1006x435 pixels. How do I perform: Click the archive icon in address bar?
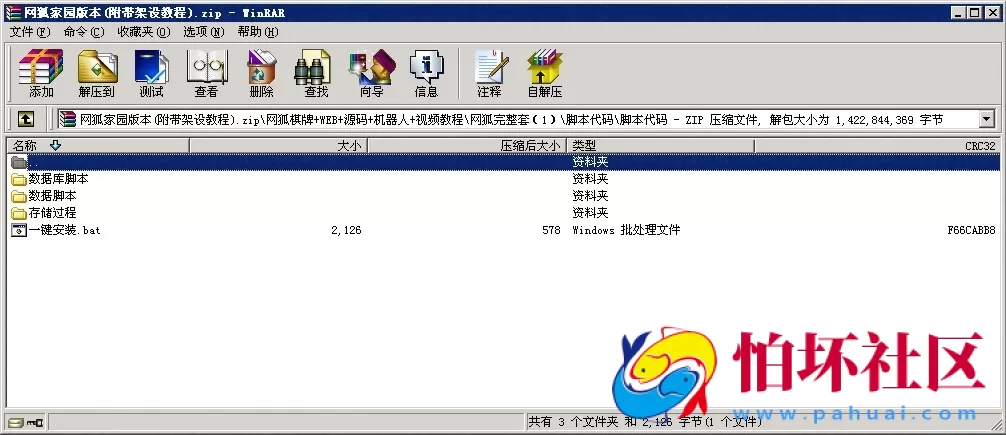[68, 119]
